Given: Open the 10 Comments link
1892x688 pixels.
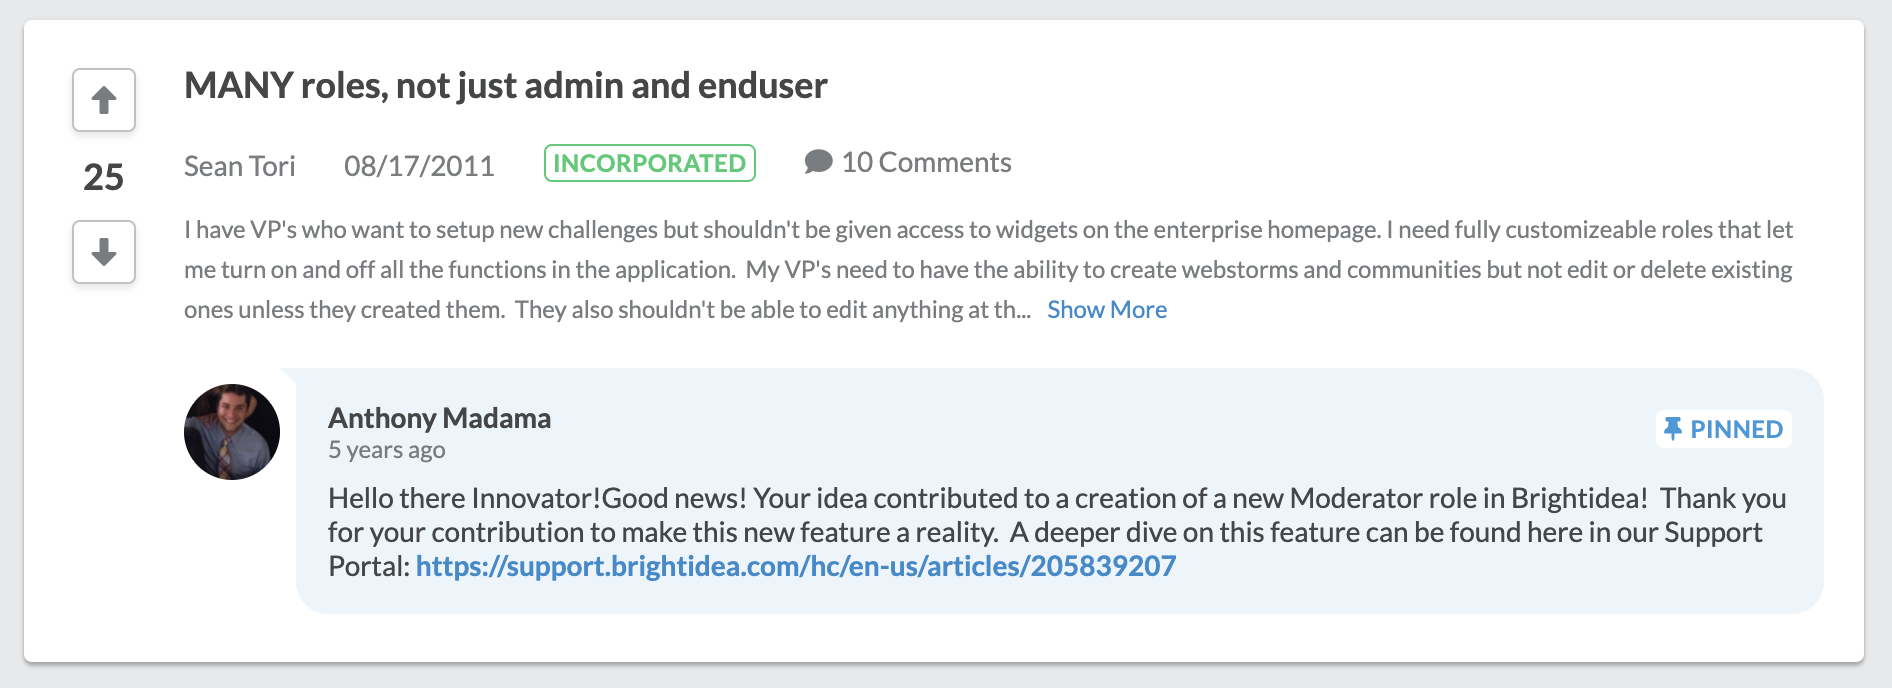Looking at the screenshot, I should 926,162.
